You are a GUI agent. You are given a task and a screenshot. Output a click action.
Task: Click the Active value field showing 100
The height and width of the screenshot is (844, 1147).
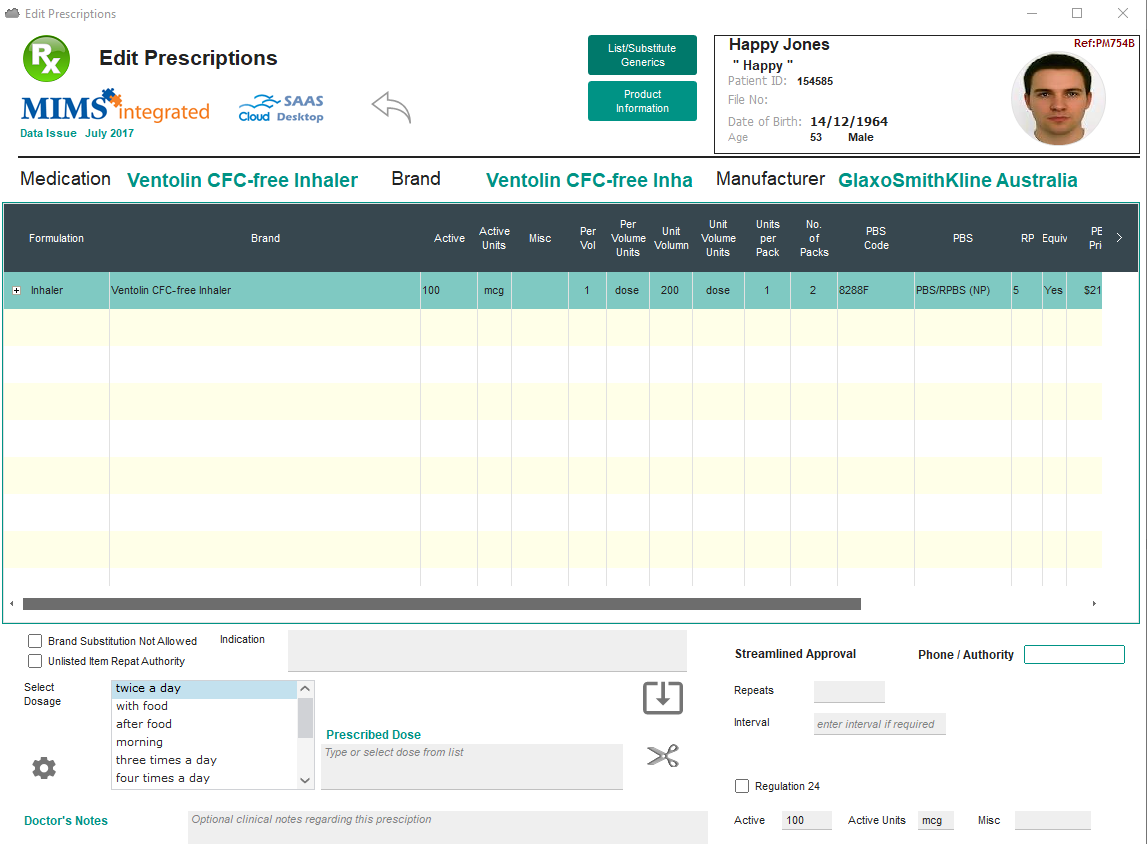pos(807,821)
